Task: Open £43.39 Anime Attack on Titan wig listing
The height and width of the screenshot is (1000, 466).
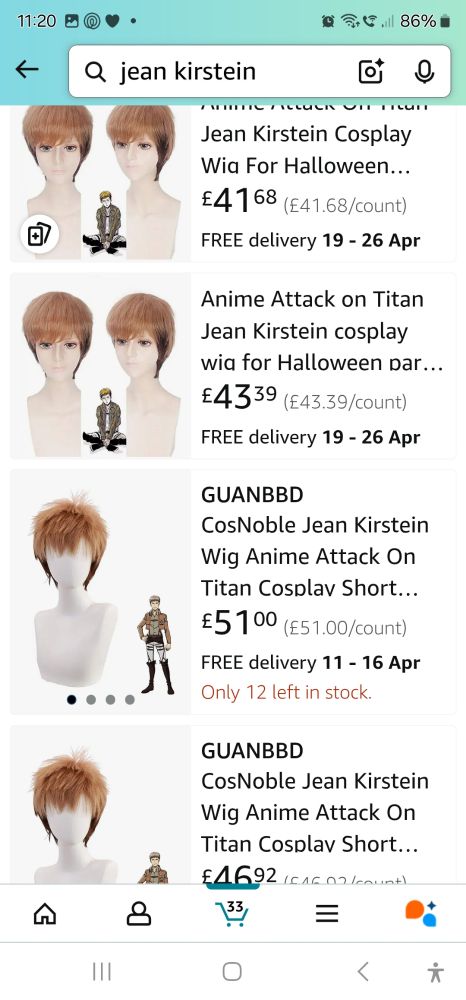Action: [322, 331]
